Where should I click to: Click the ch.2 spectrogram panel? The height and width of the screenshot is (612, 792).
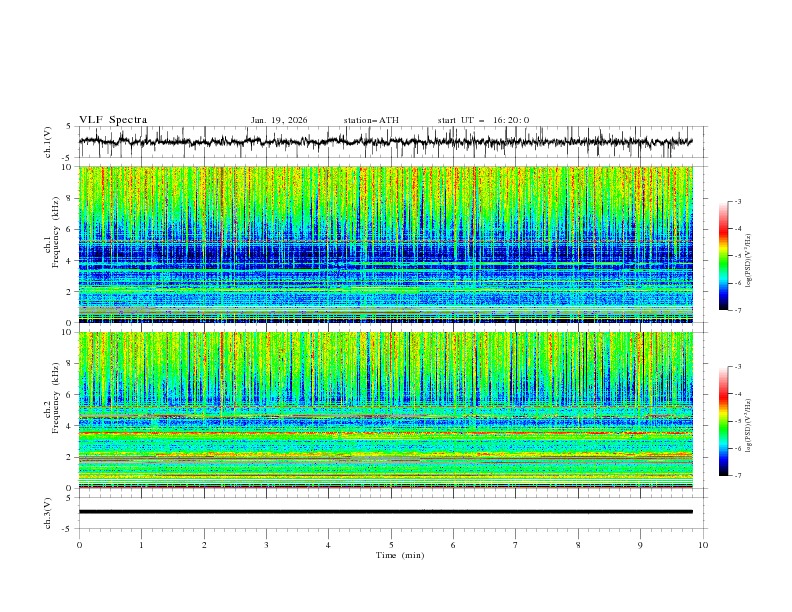click(385, 410)
